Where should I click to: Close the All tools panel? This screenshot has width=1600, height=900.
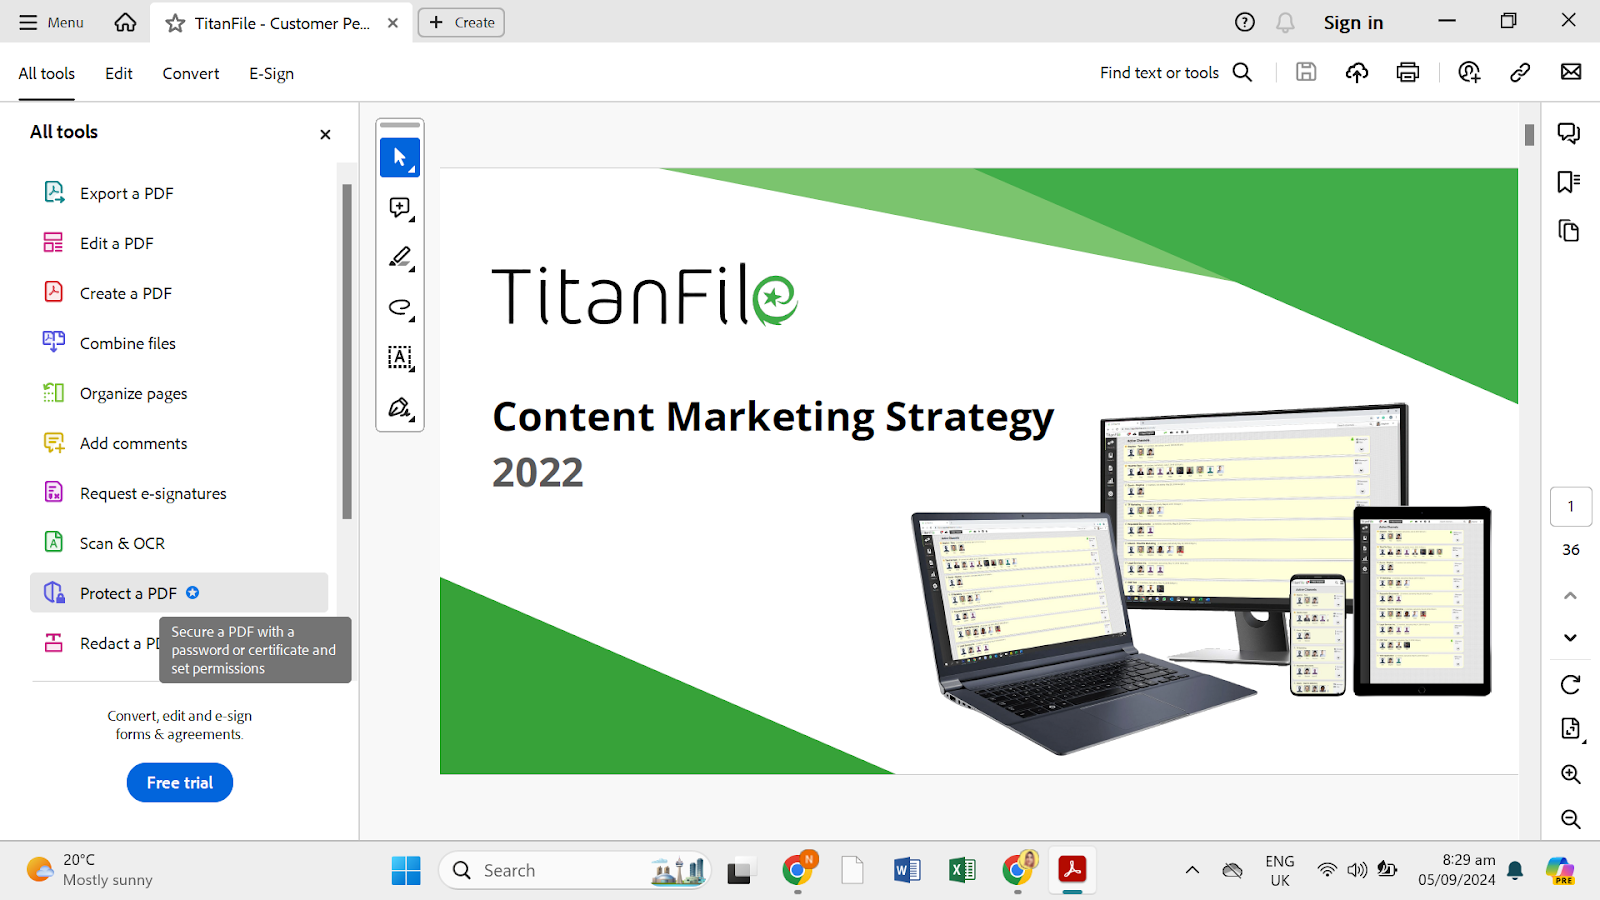coord(325,134)
